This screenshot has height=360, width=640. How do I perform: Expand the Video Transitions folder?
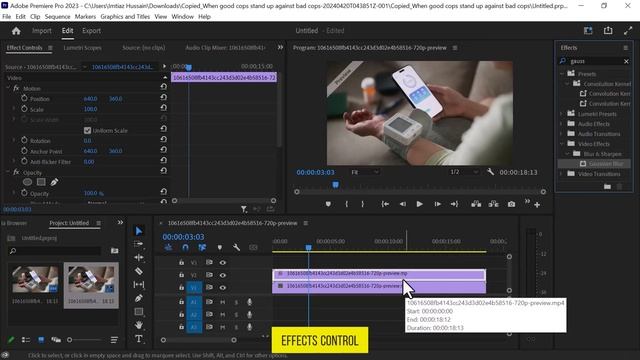coord(562,173)
